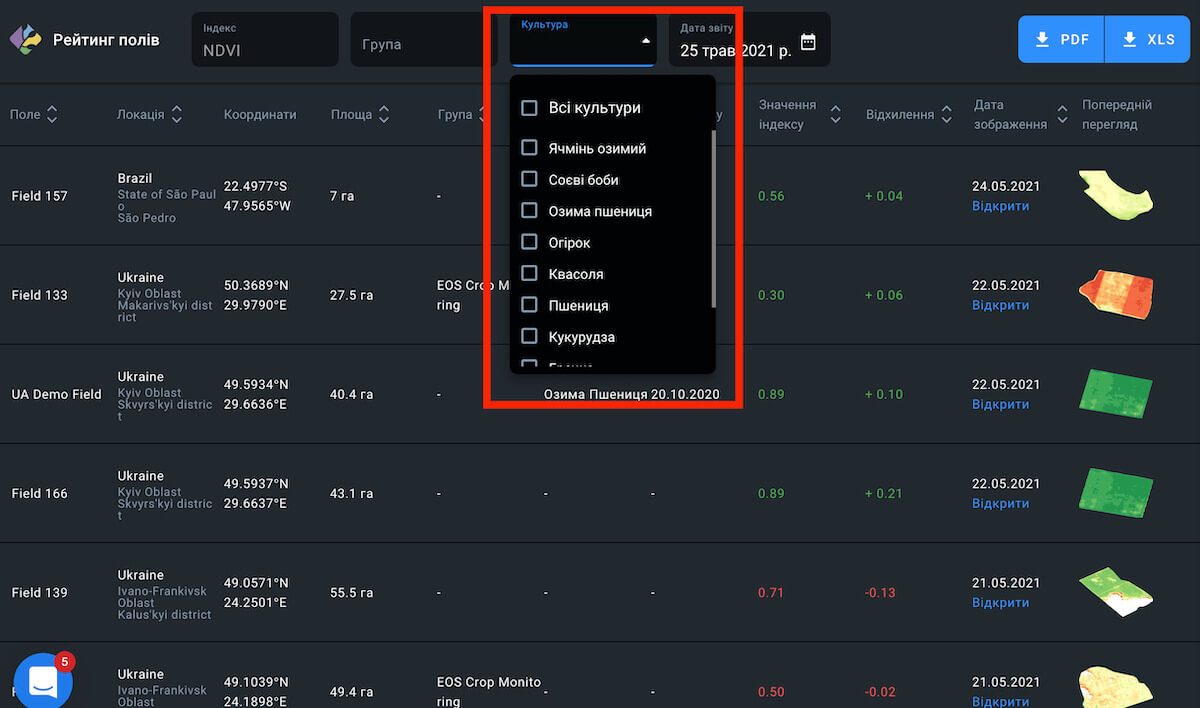Open the calendar icon in date field
This screenshot has height=708, width=1200.
pos(808,42)
